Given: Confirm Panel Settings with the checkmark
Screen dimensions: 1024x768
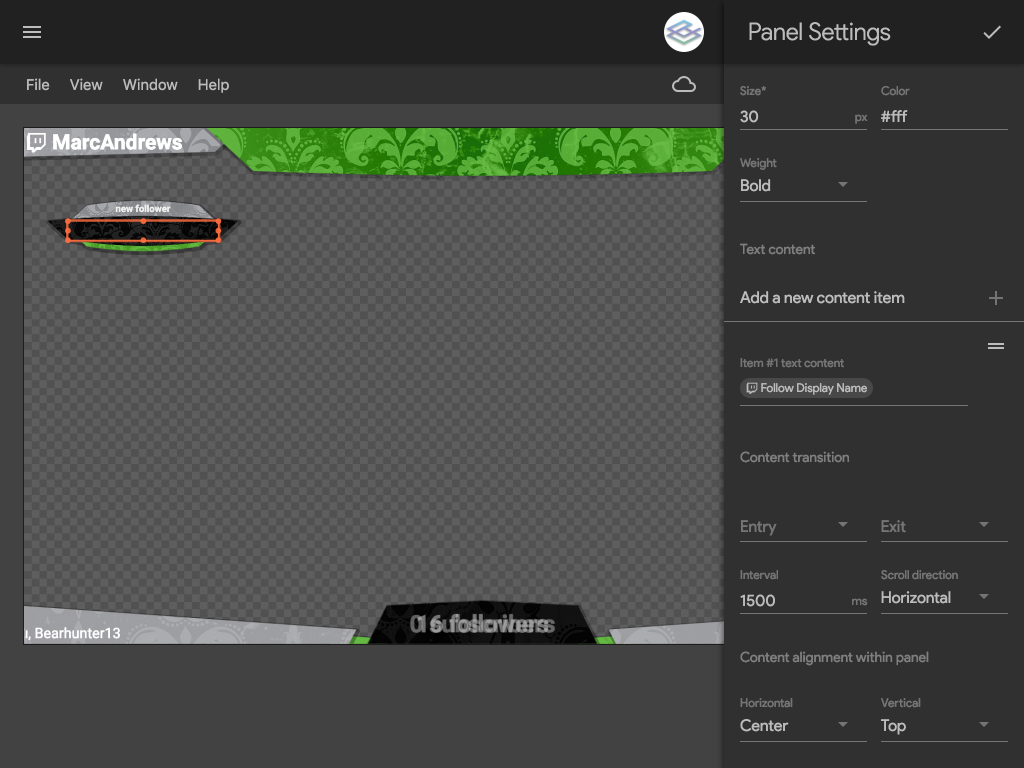Looking at the screenshot, I should [992, 32].
